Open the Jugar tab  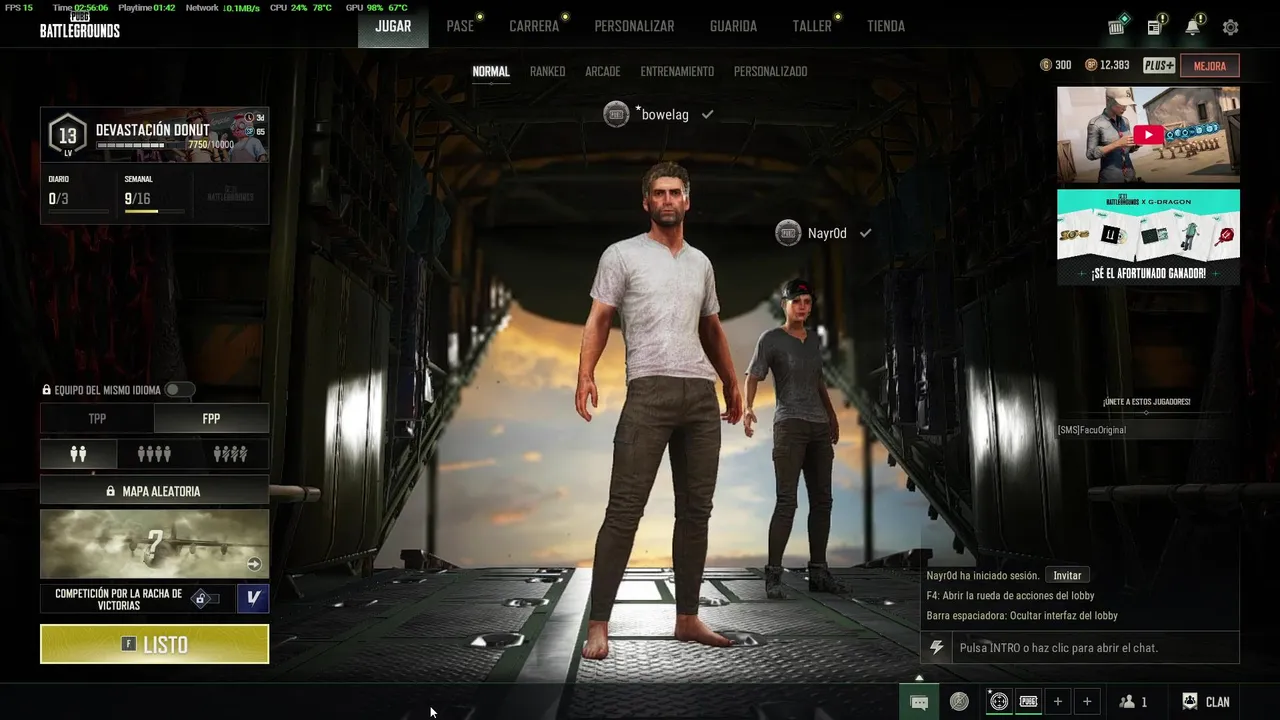coord(393,26)
